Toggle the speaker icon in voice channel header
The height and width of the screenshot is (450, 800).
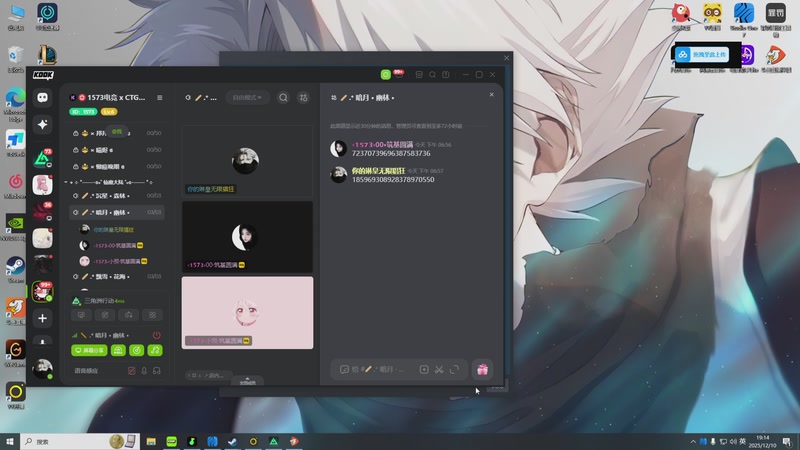pyautogui.click(x=188, y=97)
